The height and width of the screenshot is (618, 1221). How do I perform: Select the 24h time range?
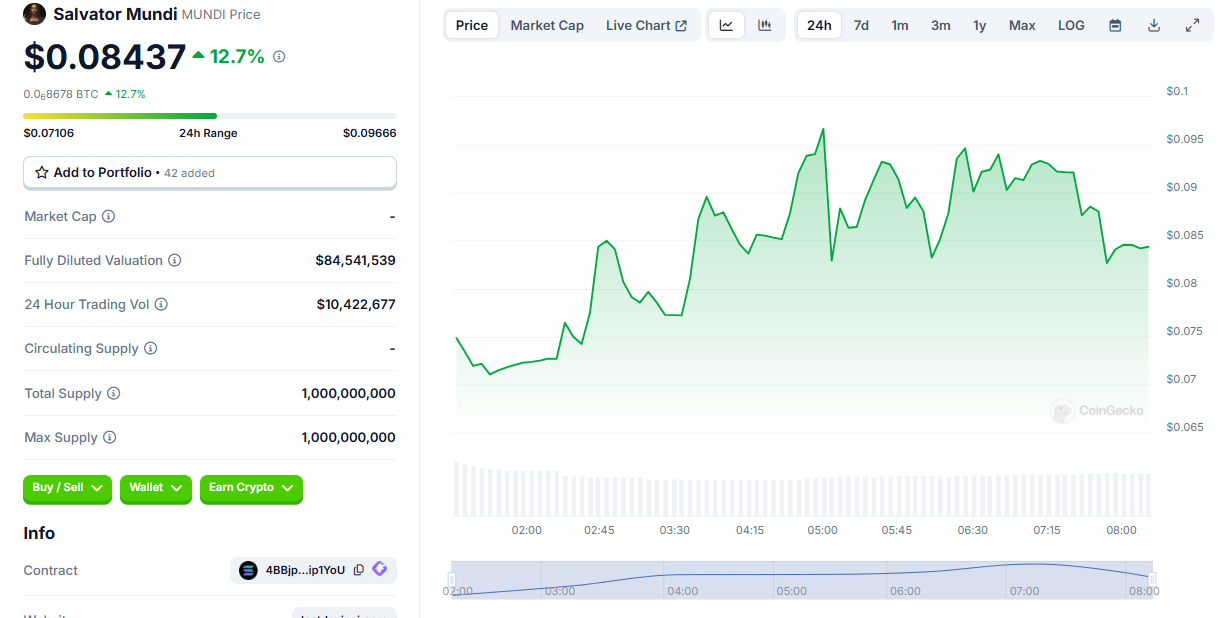pos(819,25)
